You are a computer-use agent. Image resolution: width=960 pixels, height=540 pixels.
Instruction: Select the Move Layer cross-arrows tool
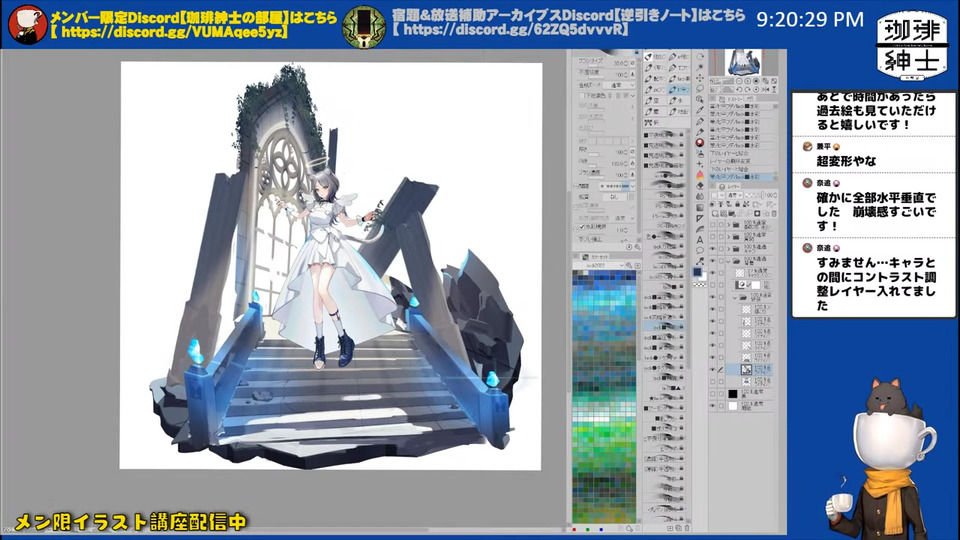[x=700, y=78]
